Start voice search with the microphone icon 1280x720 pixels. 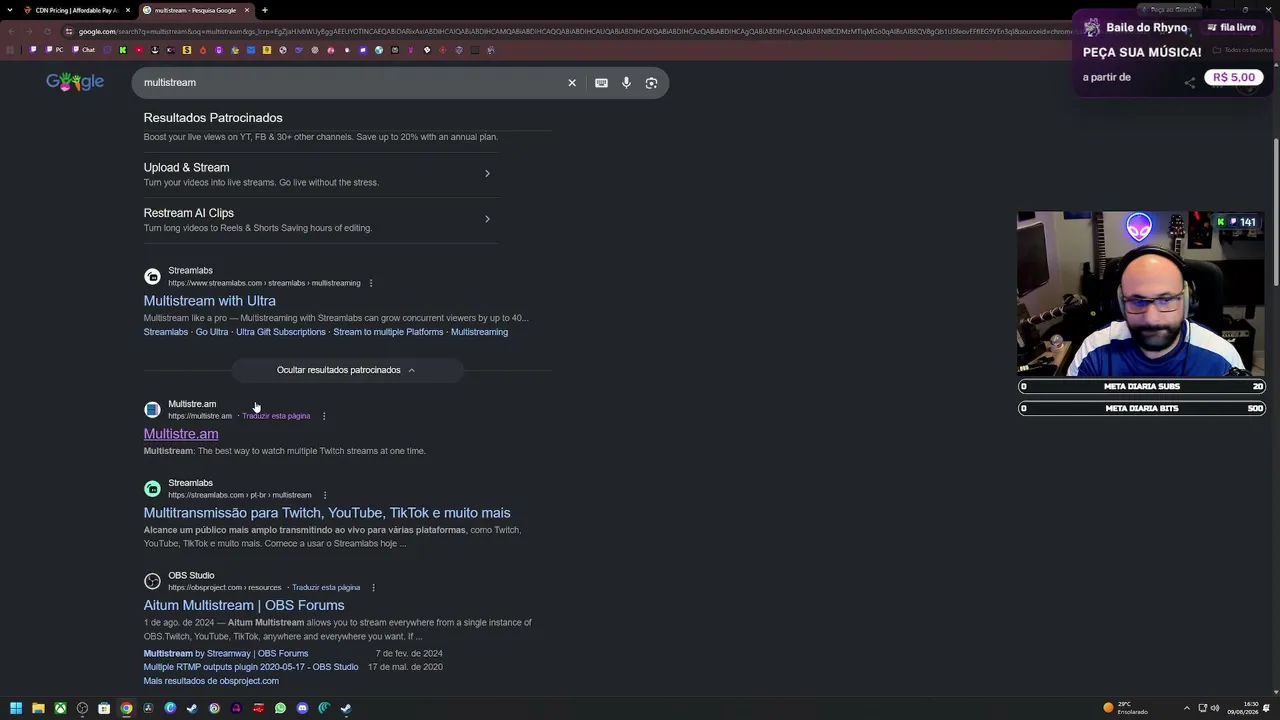pyautogui.click(x=626, y=83)
